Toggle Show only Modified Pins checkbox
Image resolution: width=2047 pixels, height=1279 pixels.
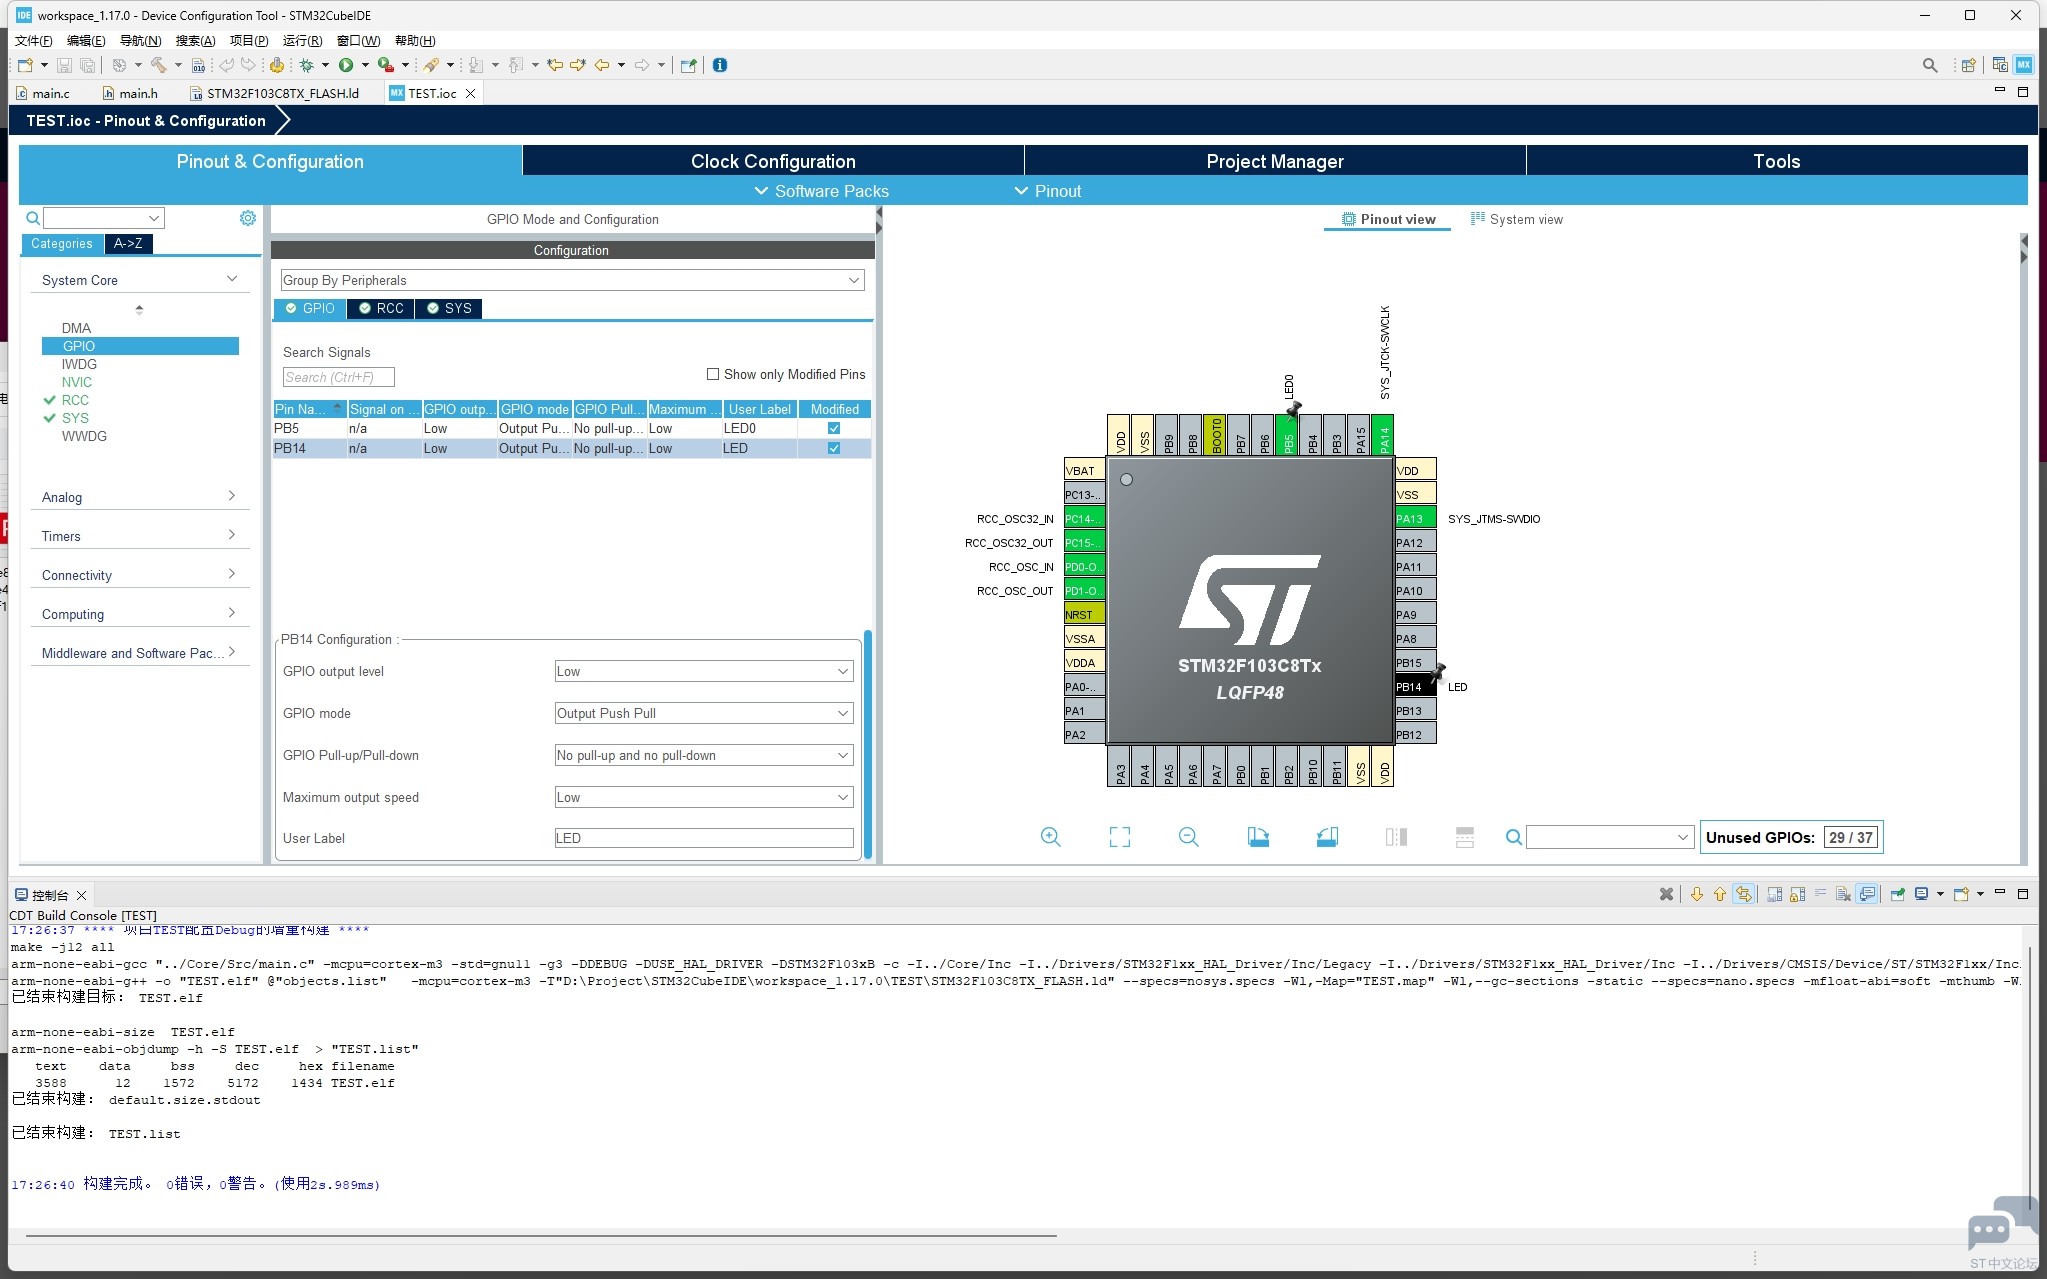click(x=713, y=374)
